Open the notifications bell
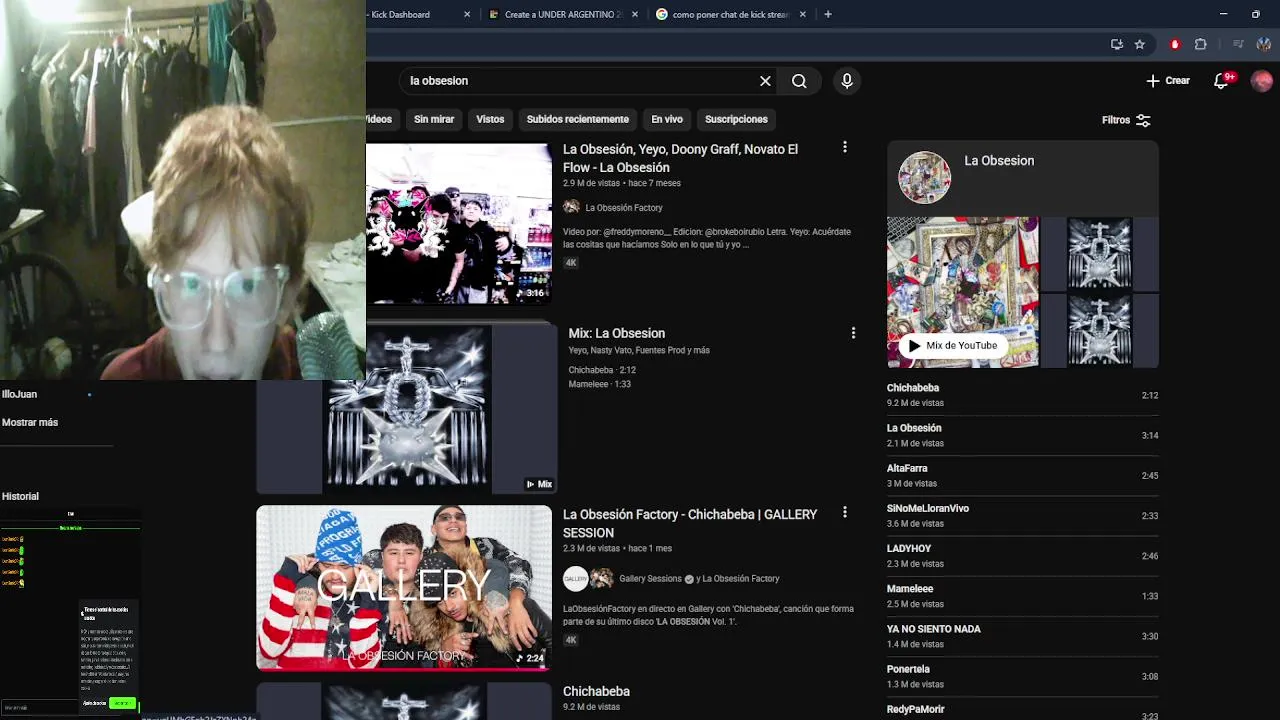This screenshot has width=1280, height=720. (x=1221, y=81)
